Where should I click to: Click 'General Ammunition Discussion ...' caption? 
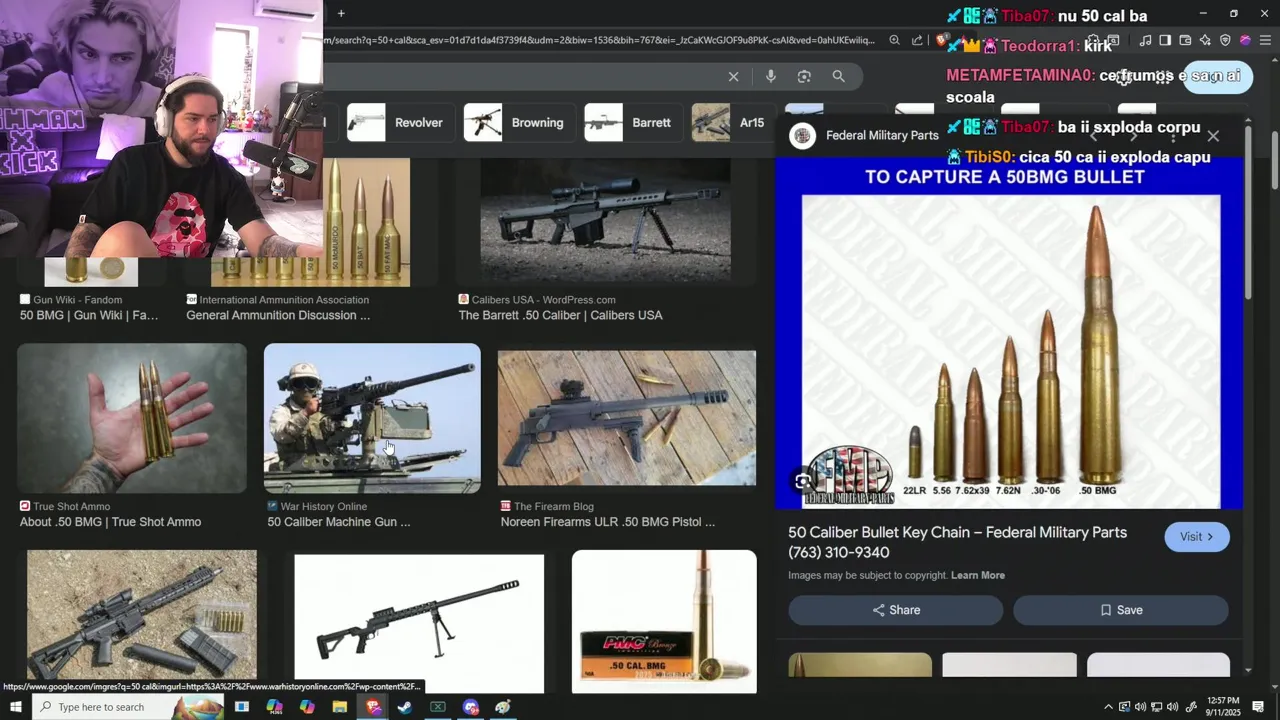click(x=278, y=315)
